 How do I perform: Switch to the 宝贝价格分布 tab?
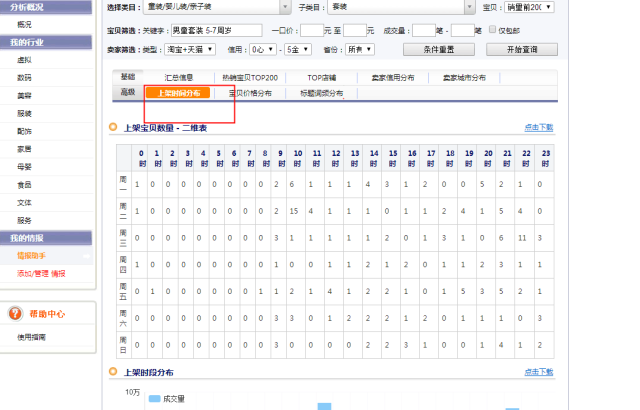tap(250, 93)
